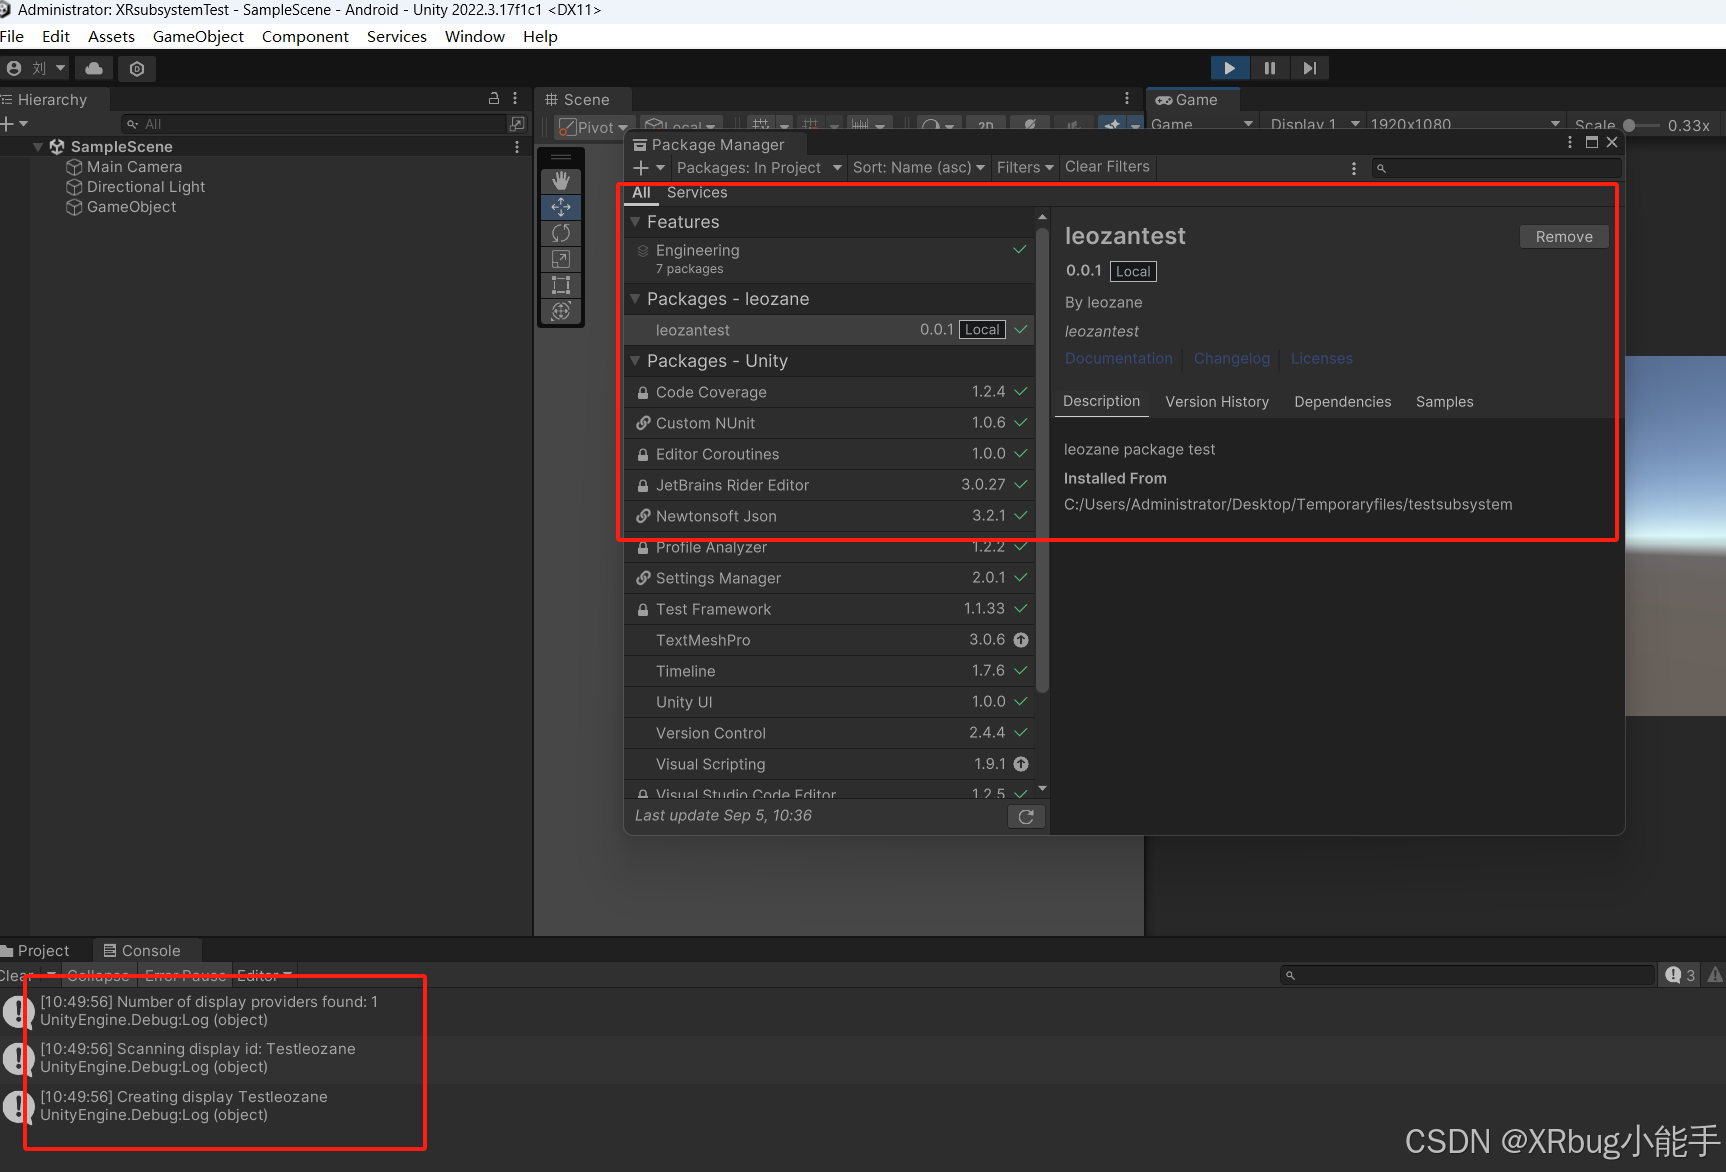Click Clear Filters button
Image resolution: width=1726 pixels, height=1172 pixels.
(x=1107, y=167)
